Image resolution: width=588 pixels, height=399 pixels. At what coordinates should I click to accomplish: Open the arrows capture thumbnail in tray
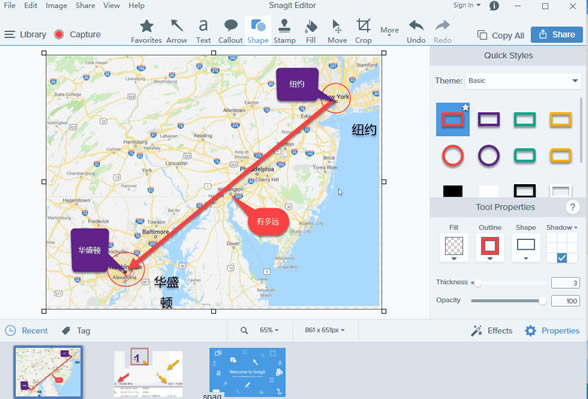point(148,372)
